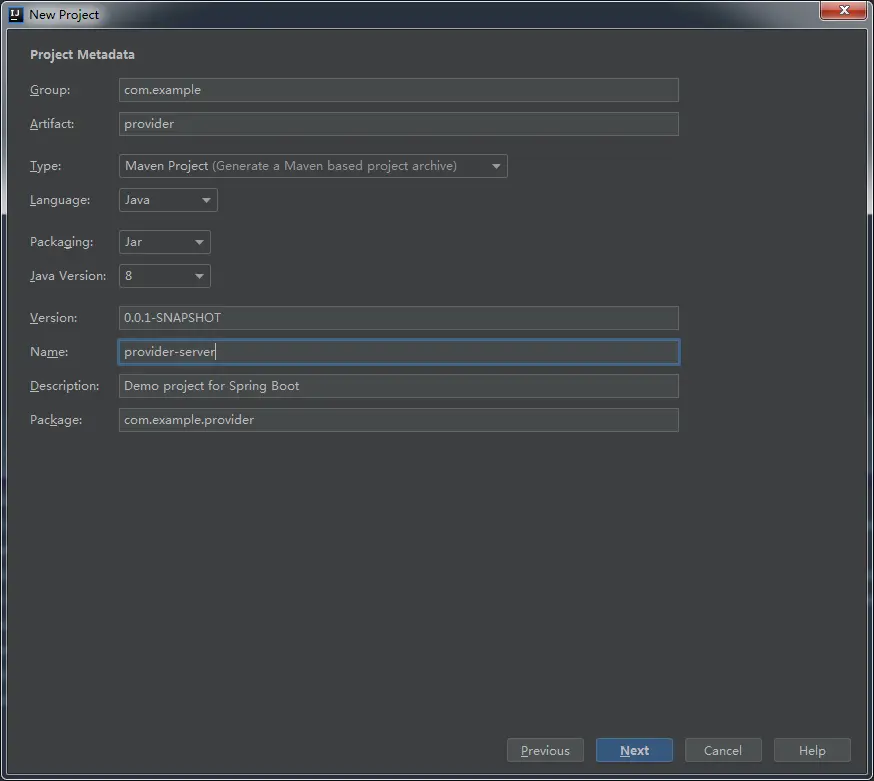The image size is (874, 781).
Task: Click the Description field with Demo project text
Action: (x=399, y=386)
